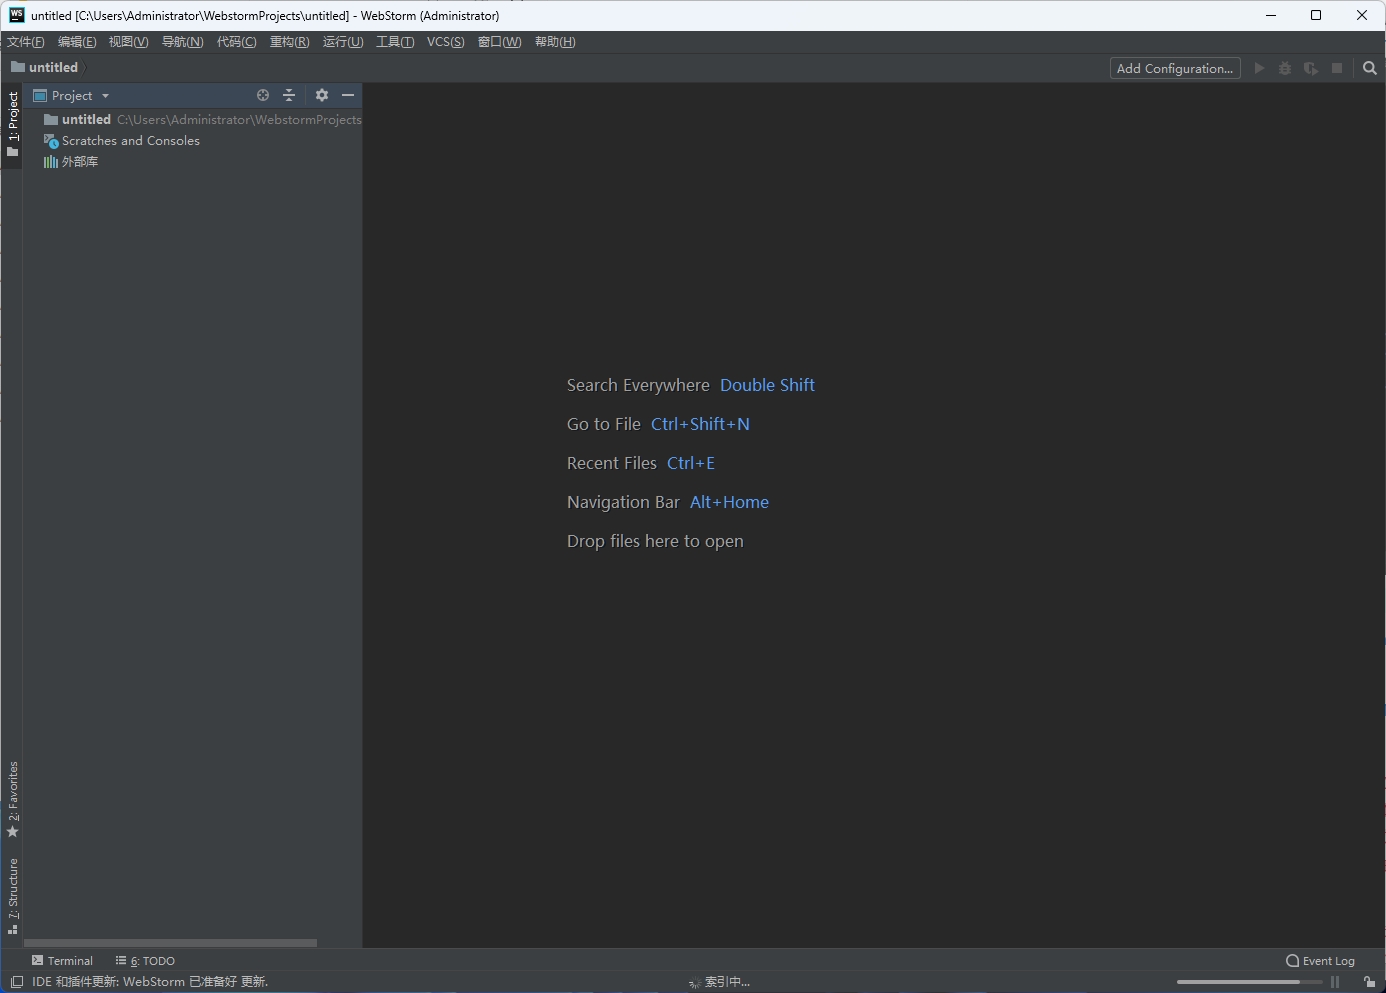
Task: Locate current file with crosshair icon
Action: coord(263,95)
